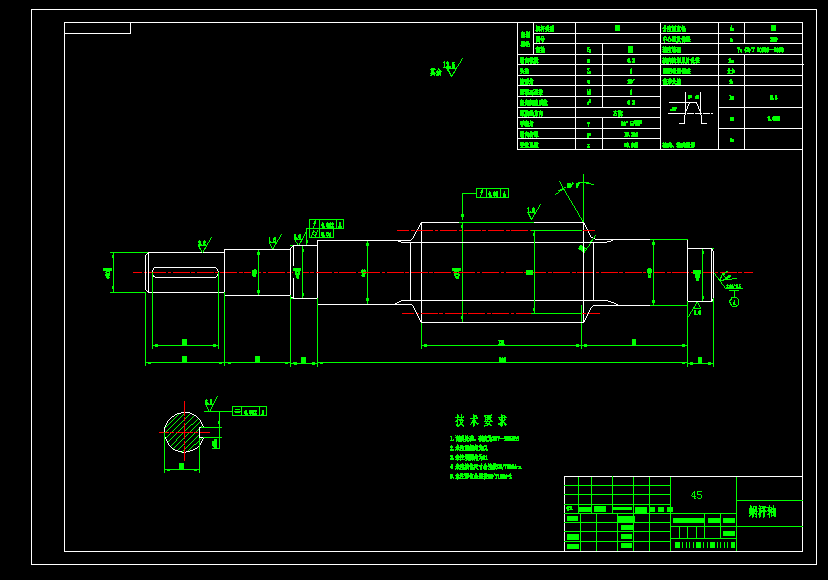Screen dimensions: 828x580
Task: Select the first line of technical requirements
Action: [x=484, y=438]
